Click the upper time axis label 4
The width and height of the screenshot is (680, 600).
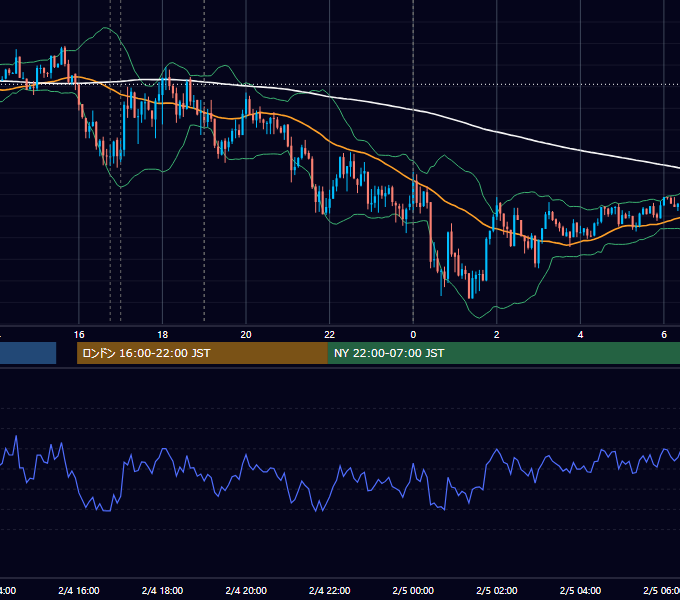pos(580,335)
